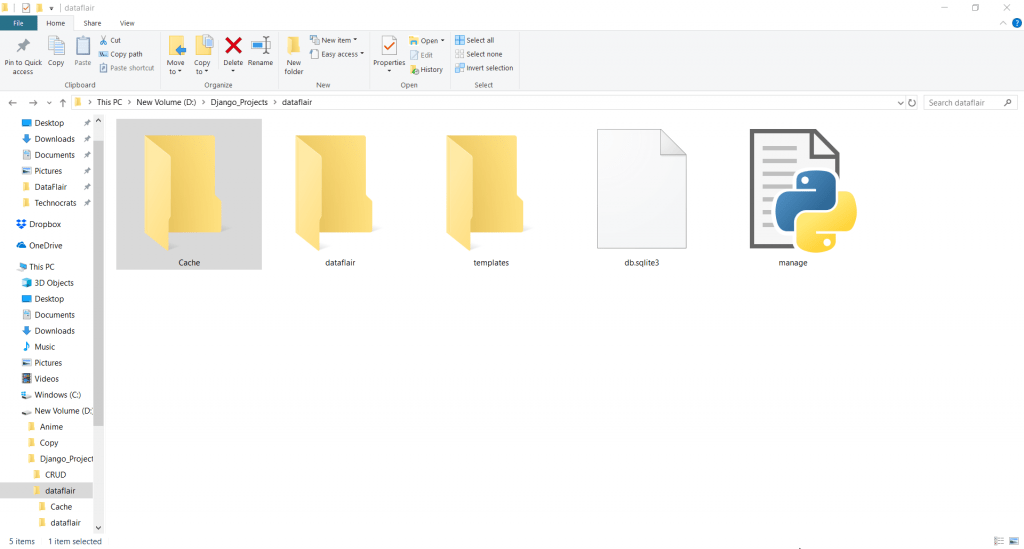Switch to large icons view layout
The image size is (1024, 549).
(x=1014, y=541)
